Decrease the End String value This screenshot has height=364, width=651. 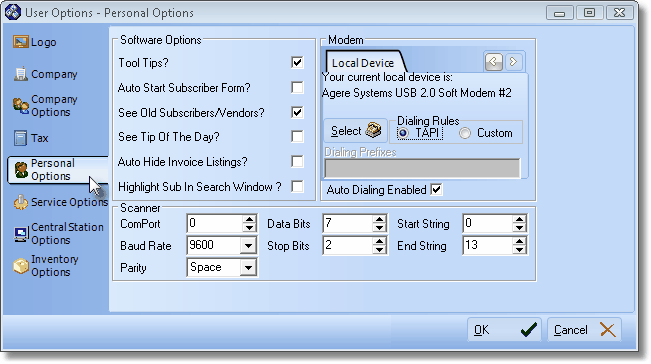coord(519,249)
